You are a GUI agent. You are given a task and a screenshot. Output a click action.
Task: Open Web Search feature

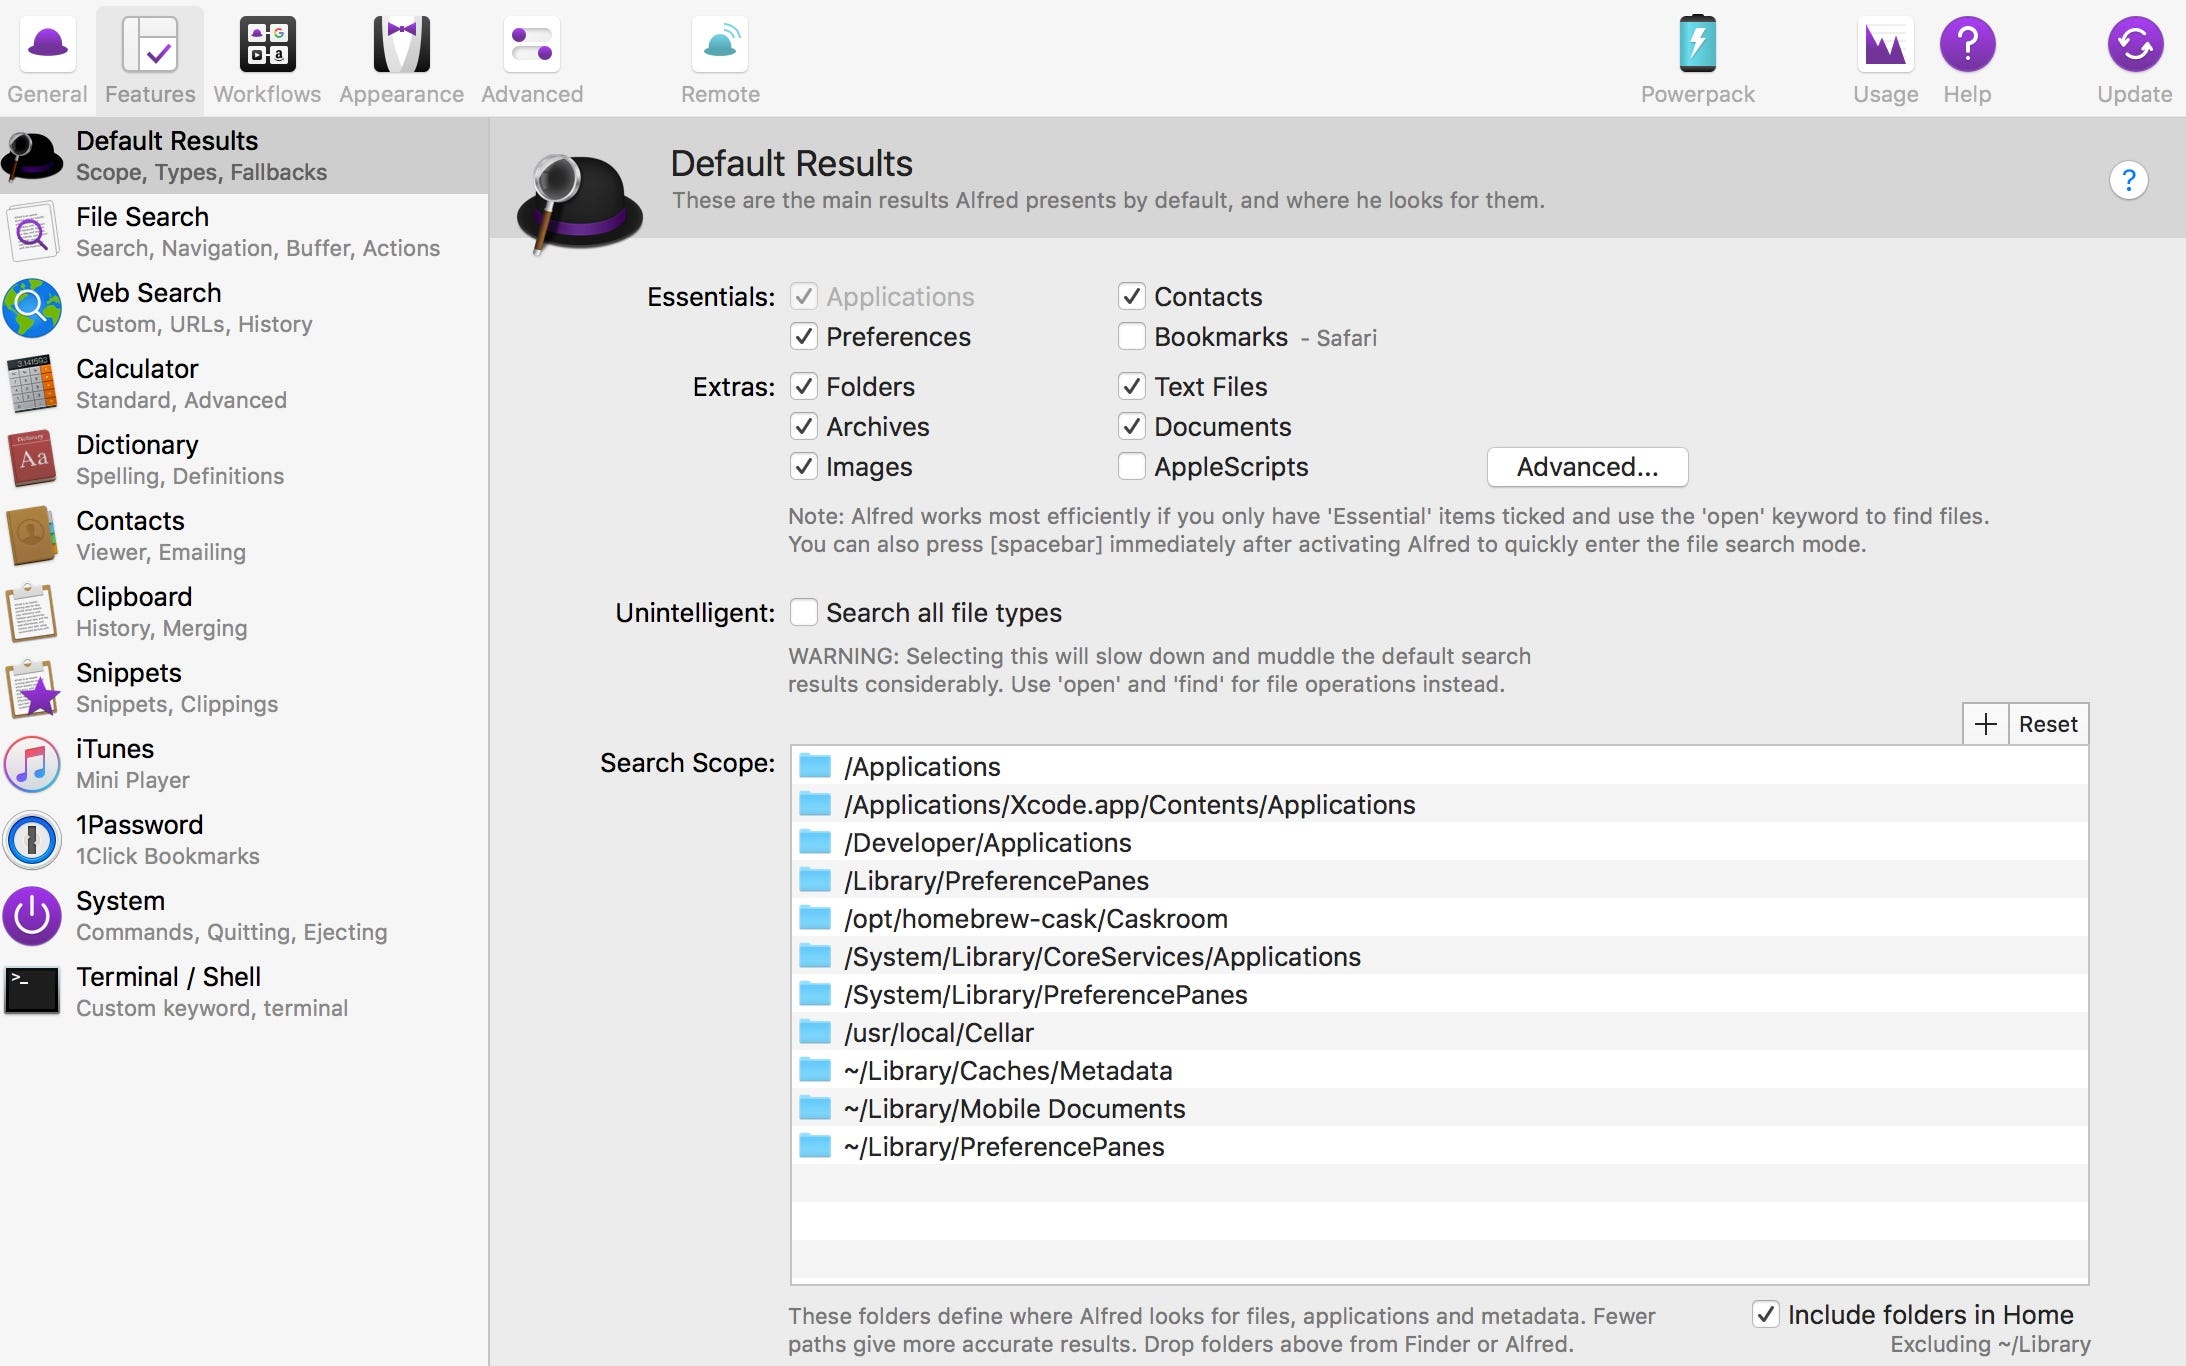pos(244,307)
